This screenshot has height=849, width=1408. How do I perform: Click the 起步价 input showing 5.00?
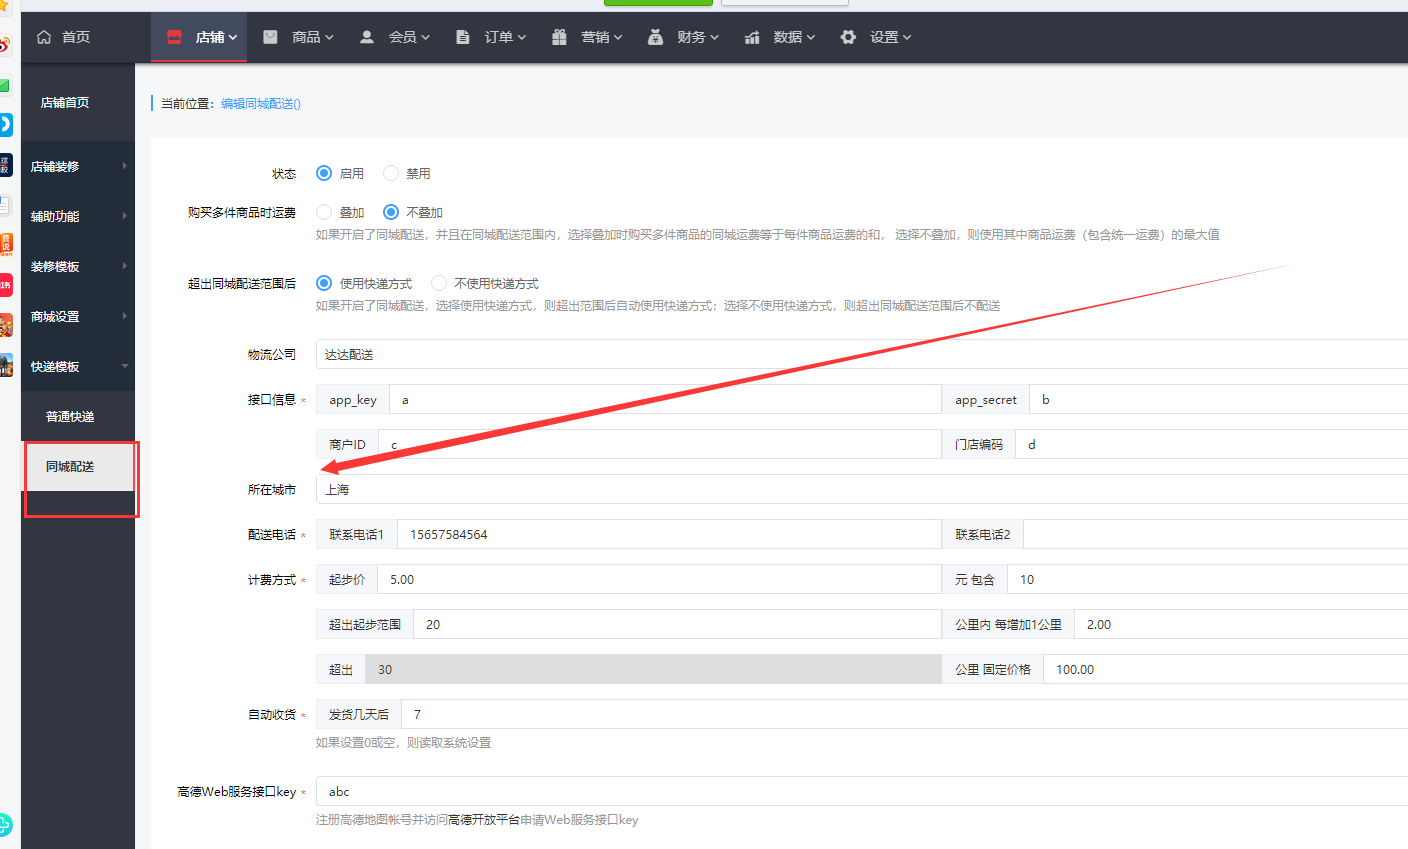click(659, 579)
